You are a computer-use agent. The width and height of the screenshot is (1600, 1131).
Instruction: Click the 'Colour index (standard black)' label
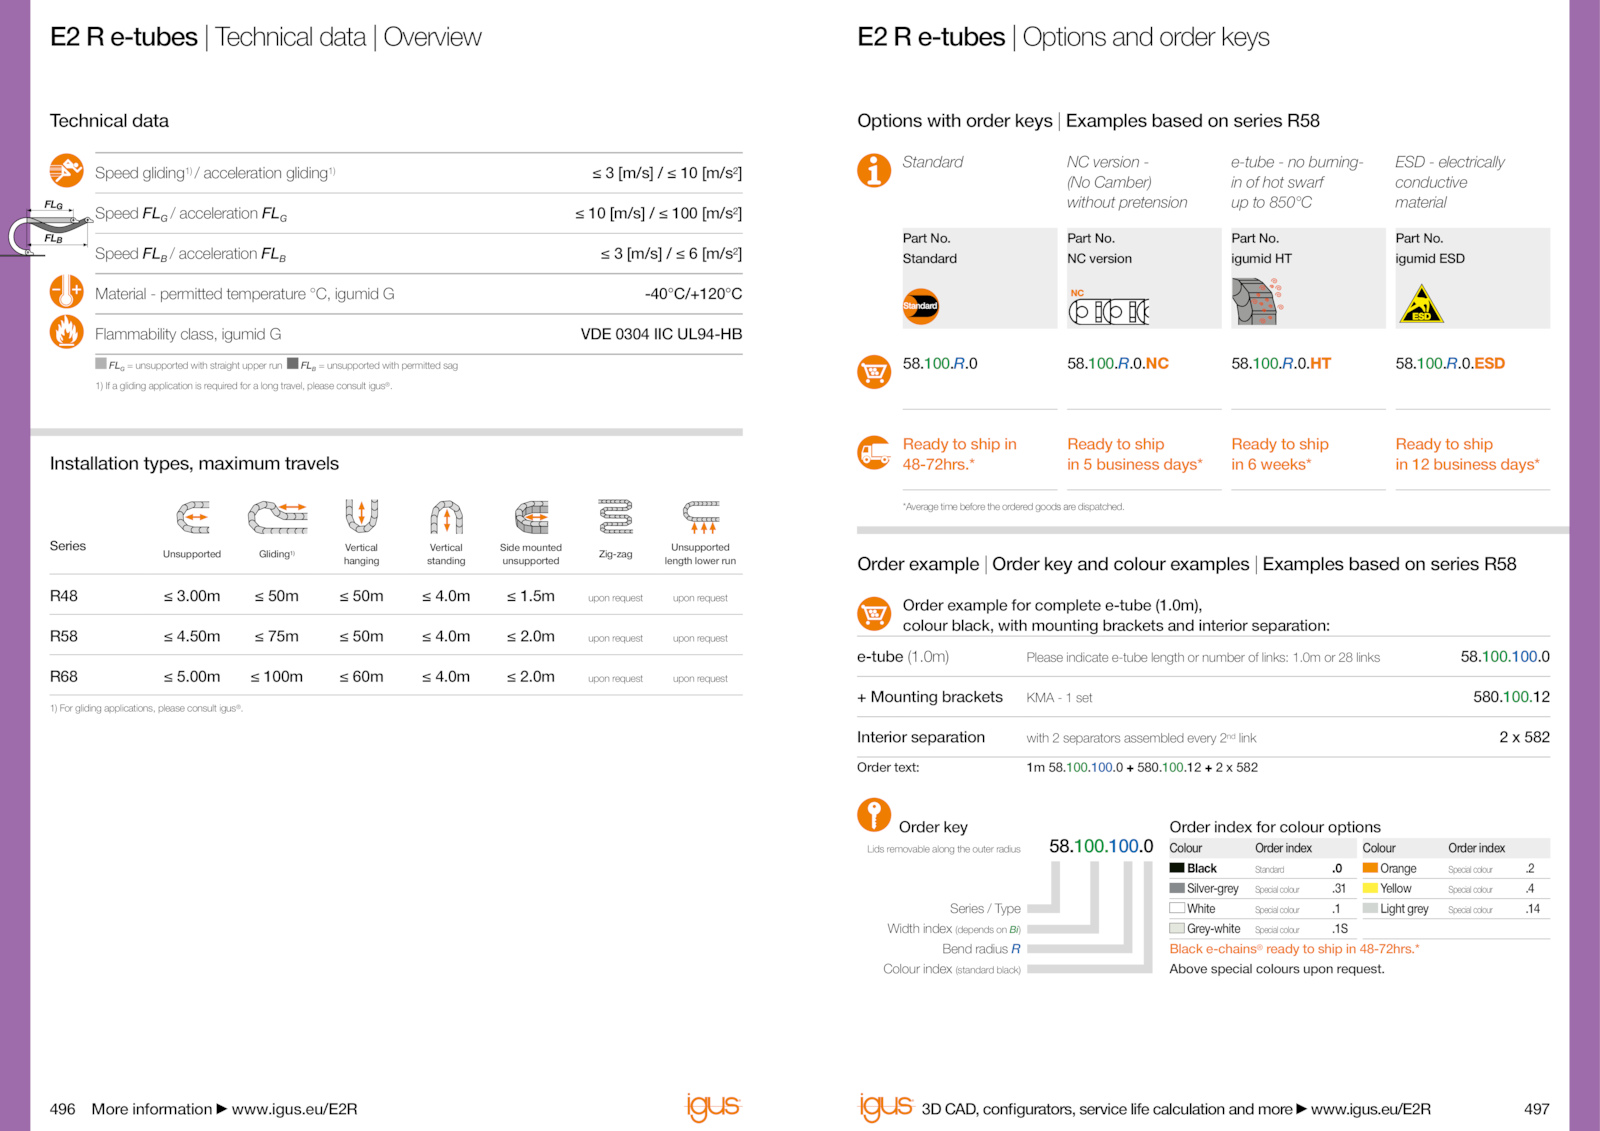pyautogui.click(x=952, y=969)
